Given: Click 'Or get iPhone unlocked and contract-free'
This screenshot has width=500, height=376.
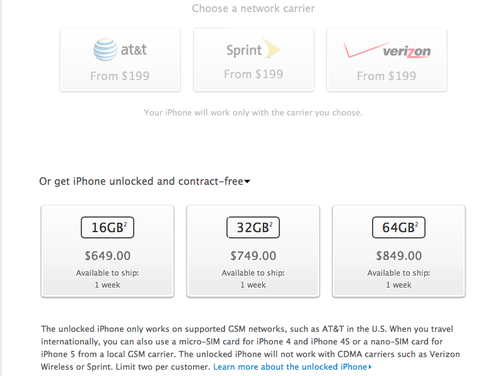Looking at the screenshot, I should pyautogui.click(x=141, y=181).
